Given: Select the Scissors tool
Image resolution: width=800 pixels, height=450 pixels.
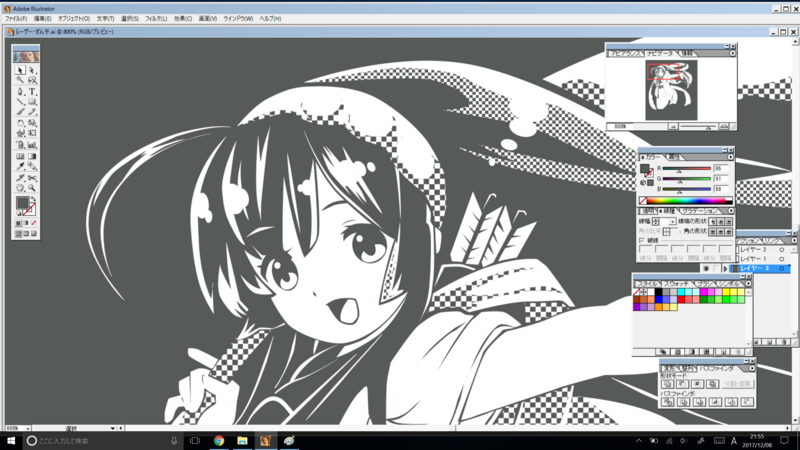Looking at the screenshot, I should 32,178.
